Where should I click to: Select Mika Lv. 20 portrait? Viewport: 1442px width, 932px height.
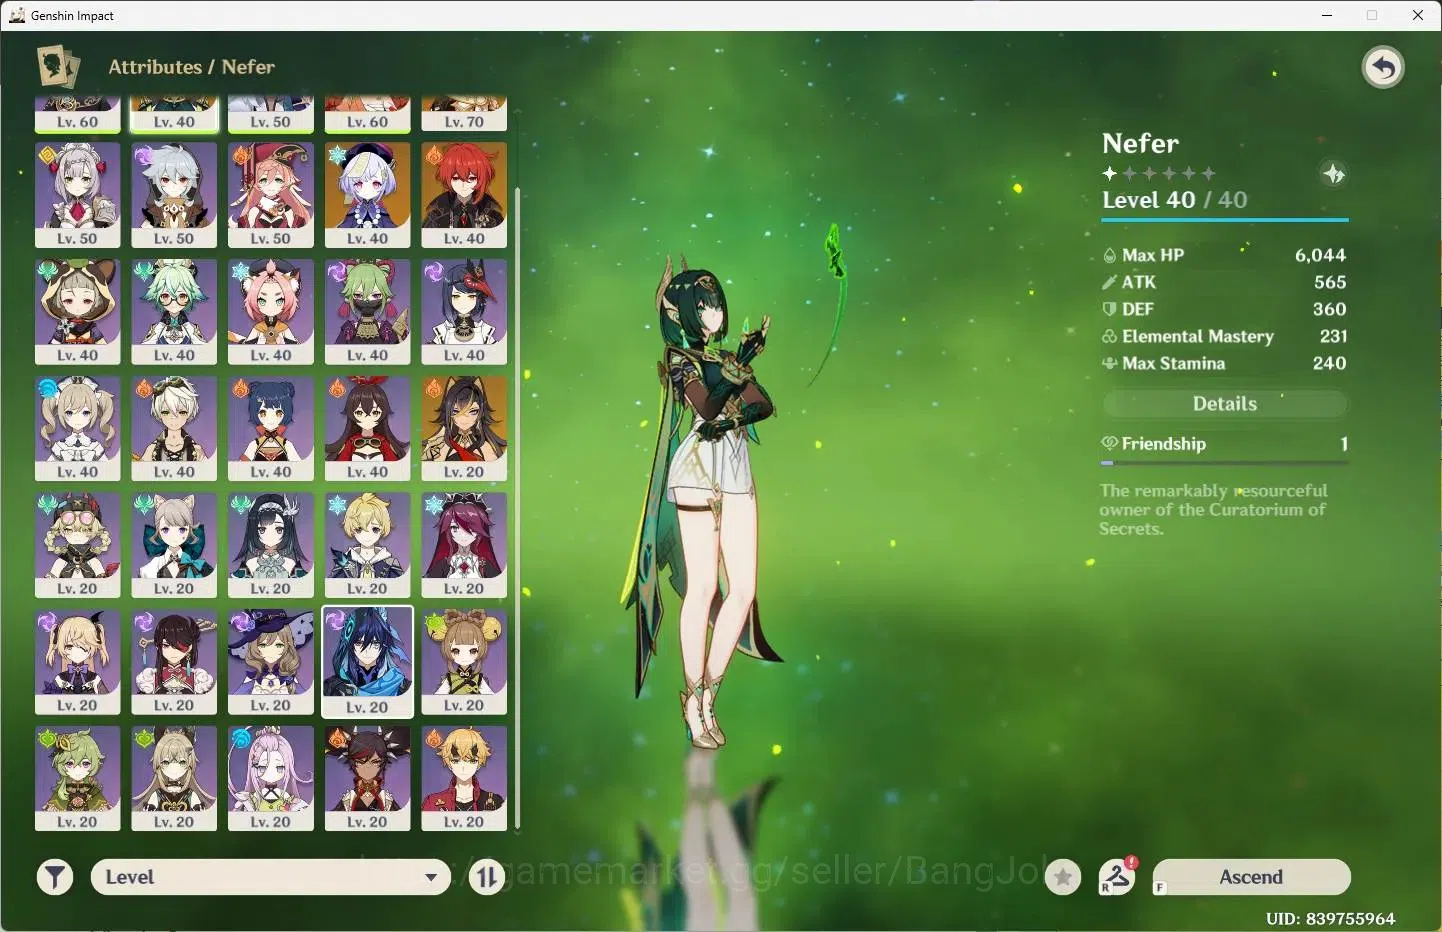[368, 545]
